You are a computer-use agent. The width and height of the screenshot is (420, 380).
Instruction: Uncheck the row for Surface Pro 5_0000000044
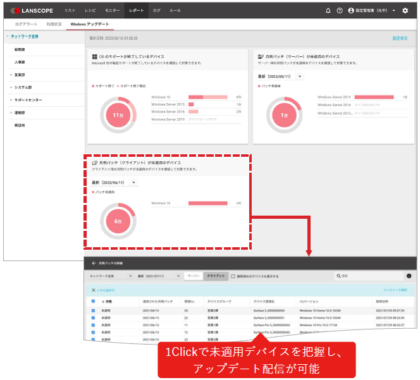pyautogui.click(x=93, y=325)
